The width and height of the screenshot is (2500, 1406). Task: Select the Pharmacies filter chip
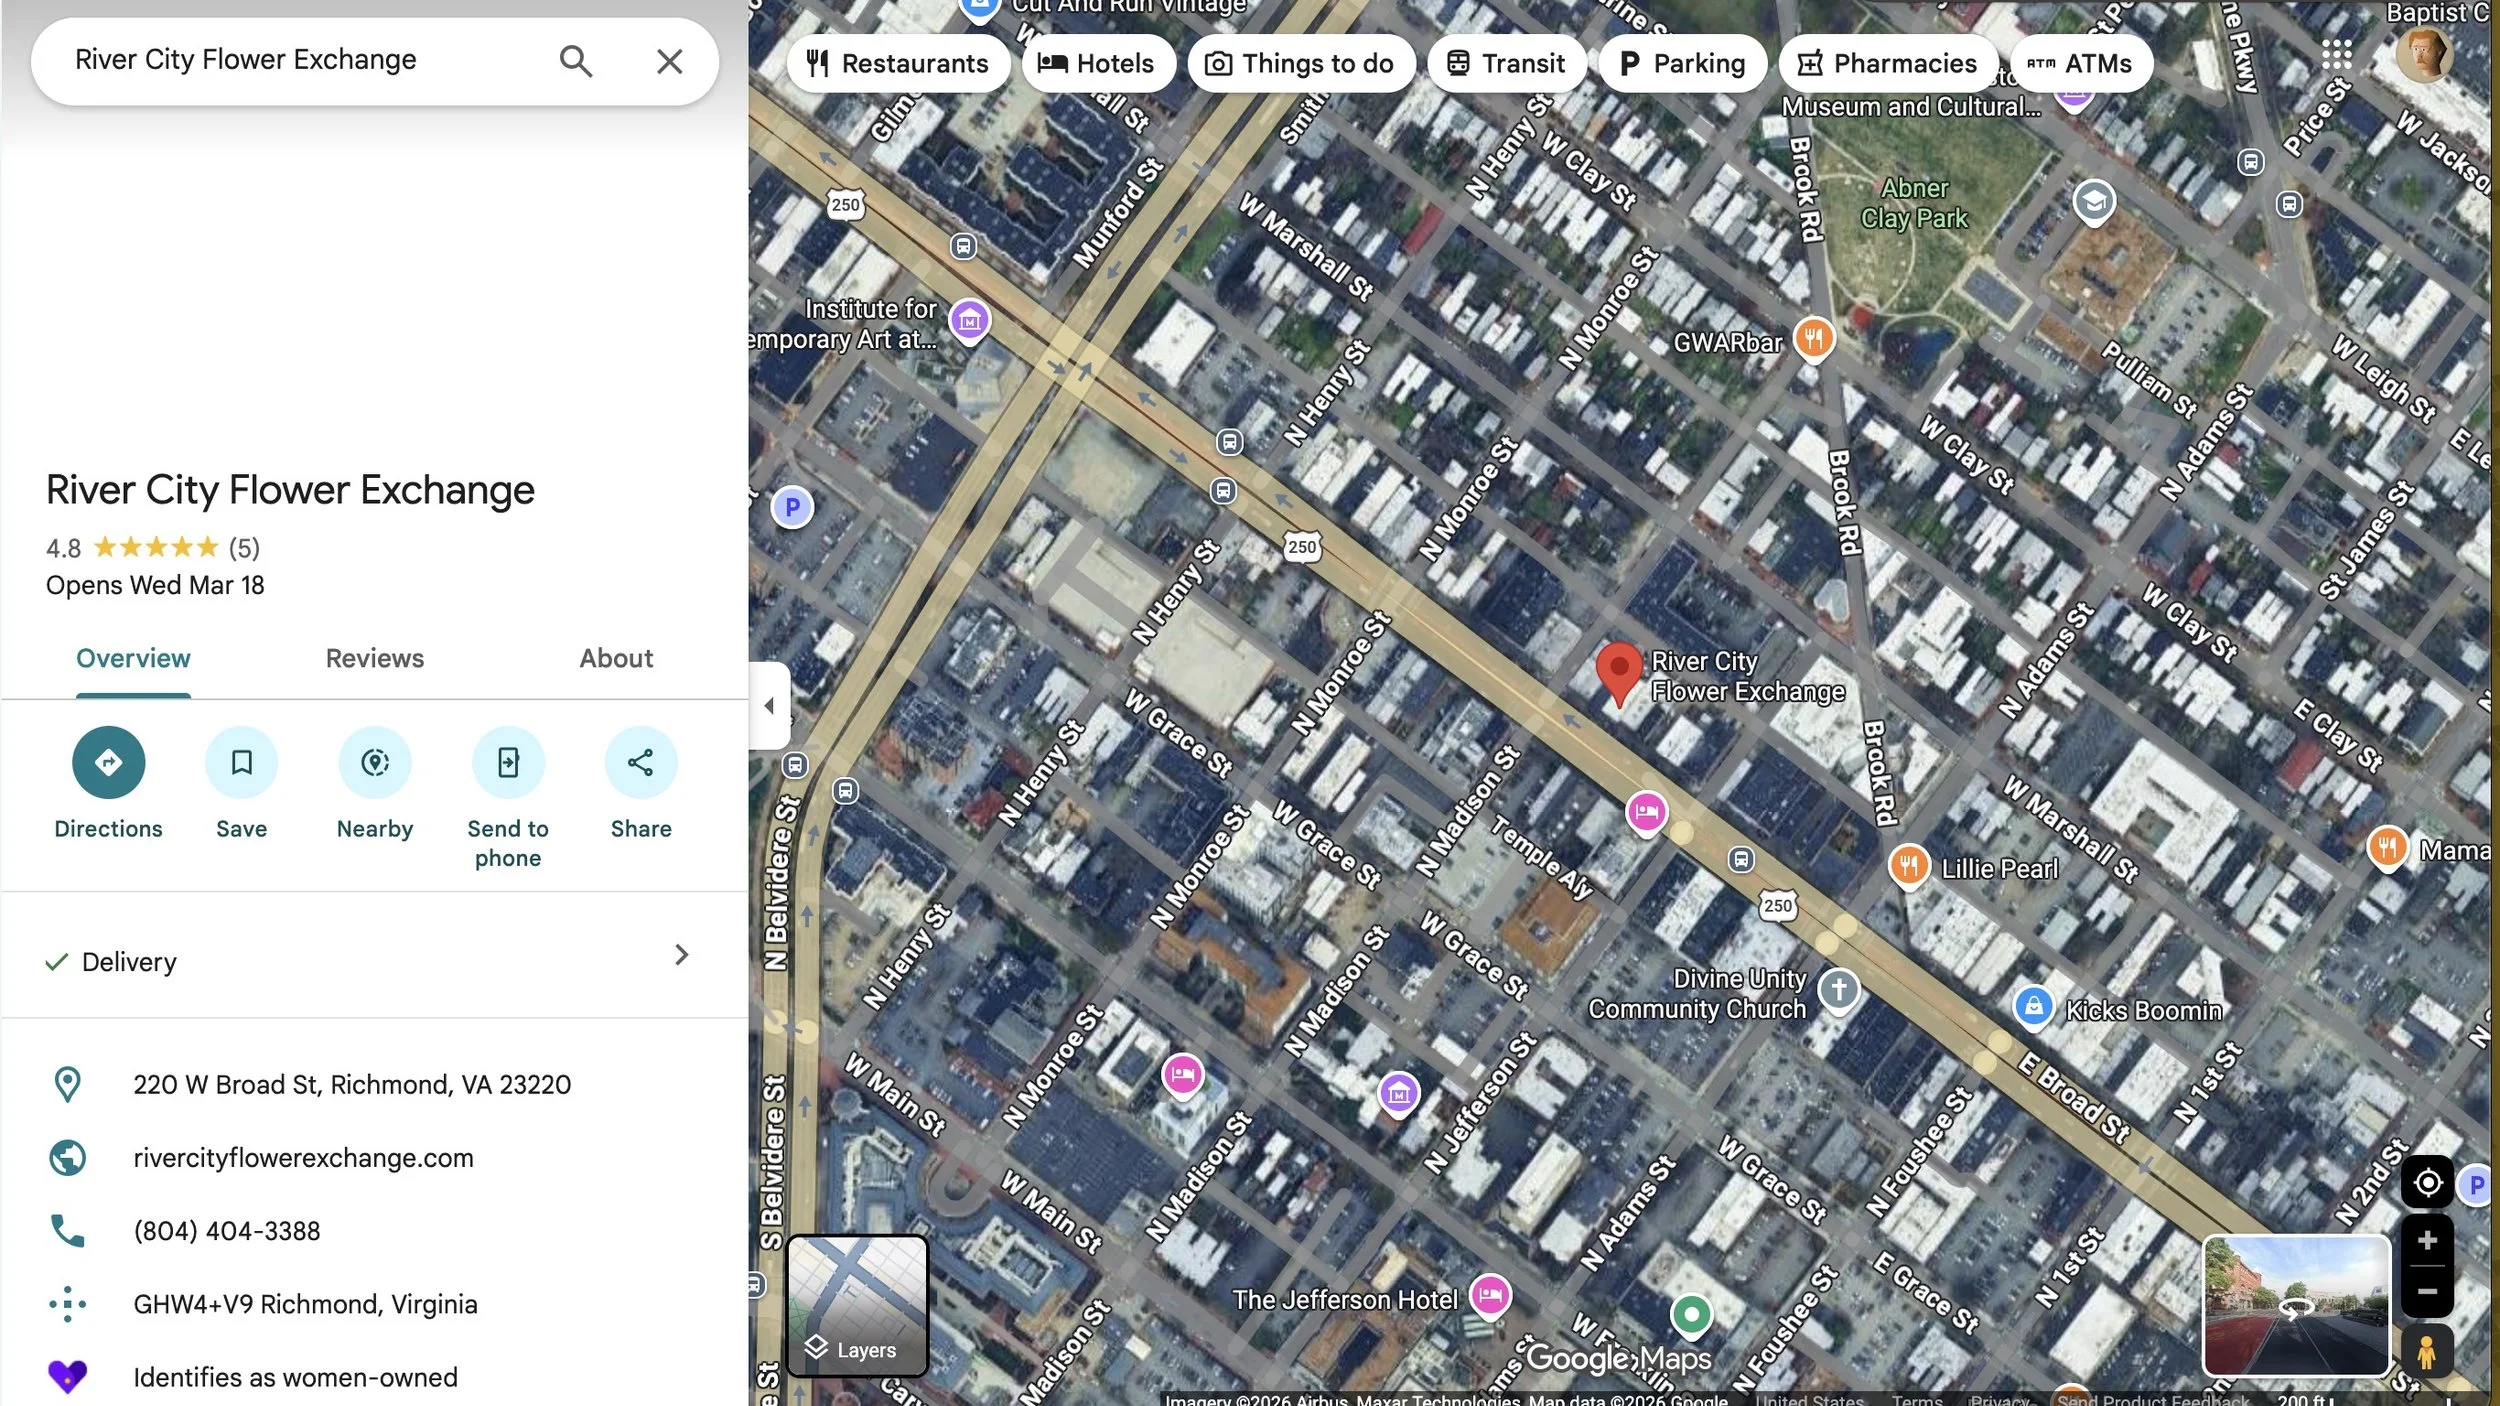[1887, 63]
